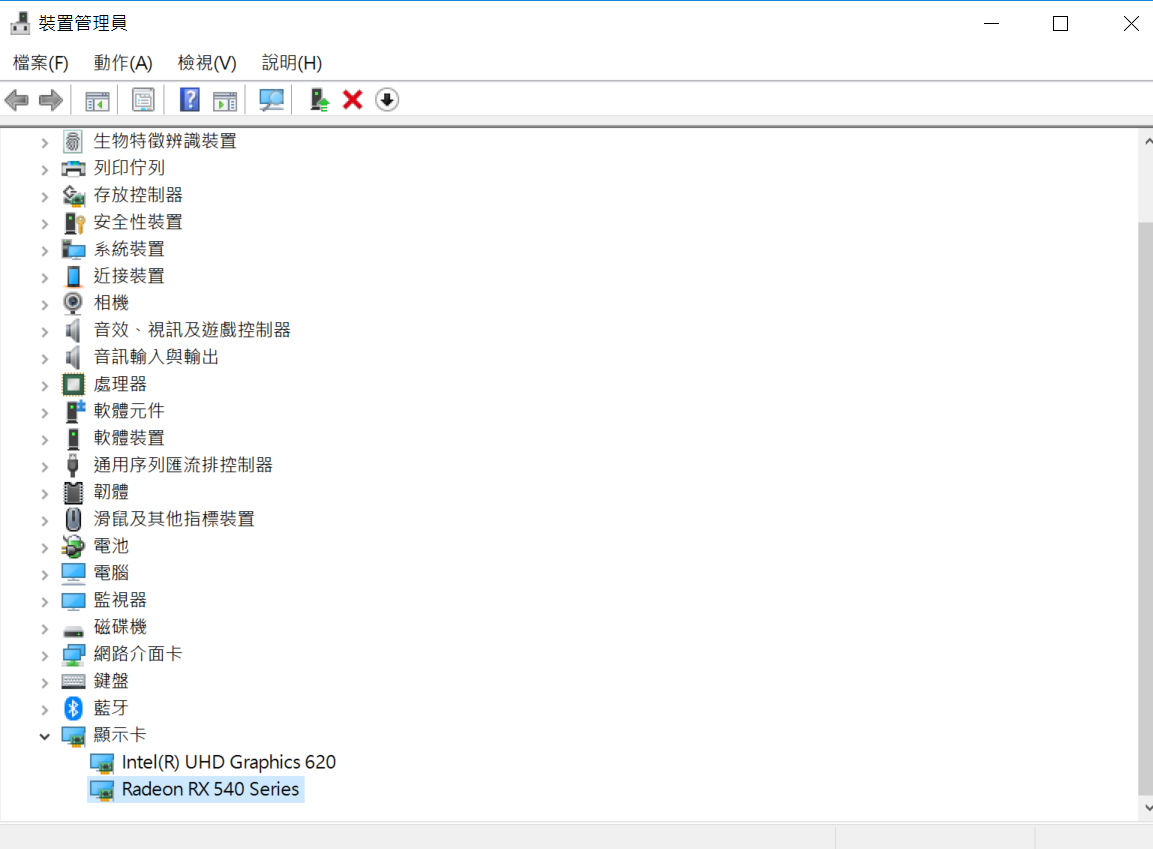
Task: Select the 電池 category label
Action: (111, 546)
